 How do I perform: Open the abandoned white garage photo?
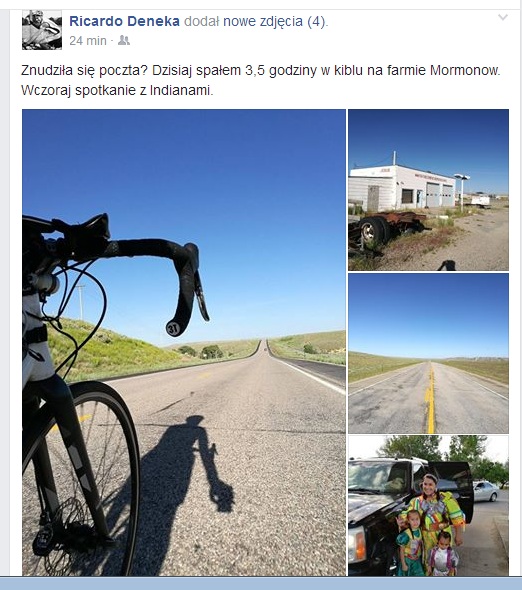click(428, 190)
